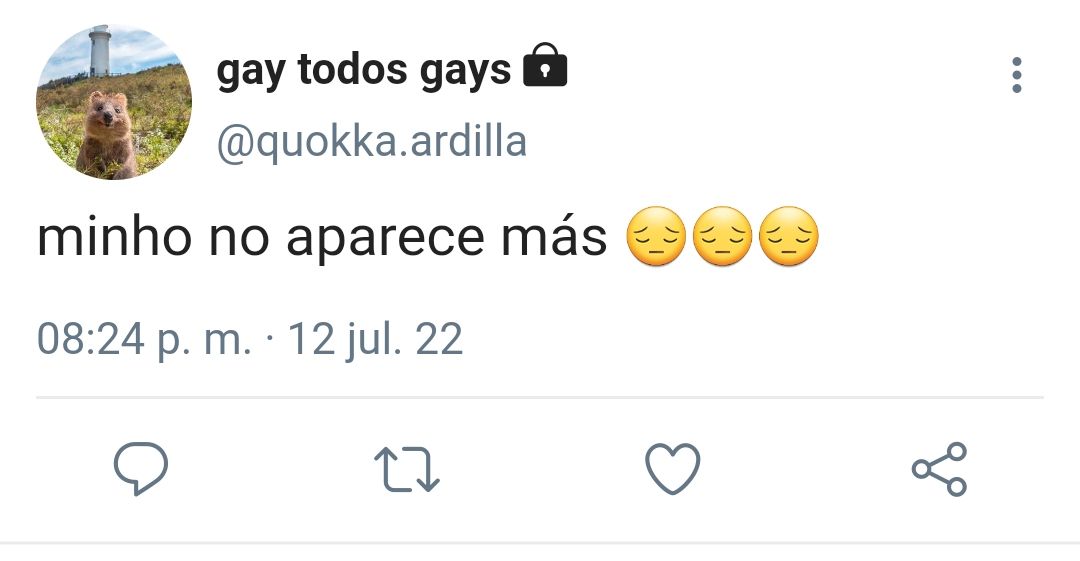Retweet using the arrows icon
This screenshot has width=1080, height=561.
point(406,470)
